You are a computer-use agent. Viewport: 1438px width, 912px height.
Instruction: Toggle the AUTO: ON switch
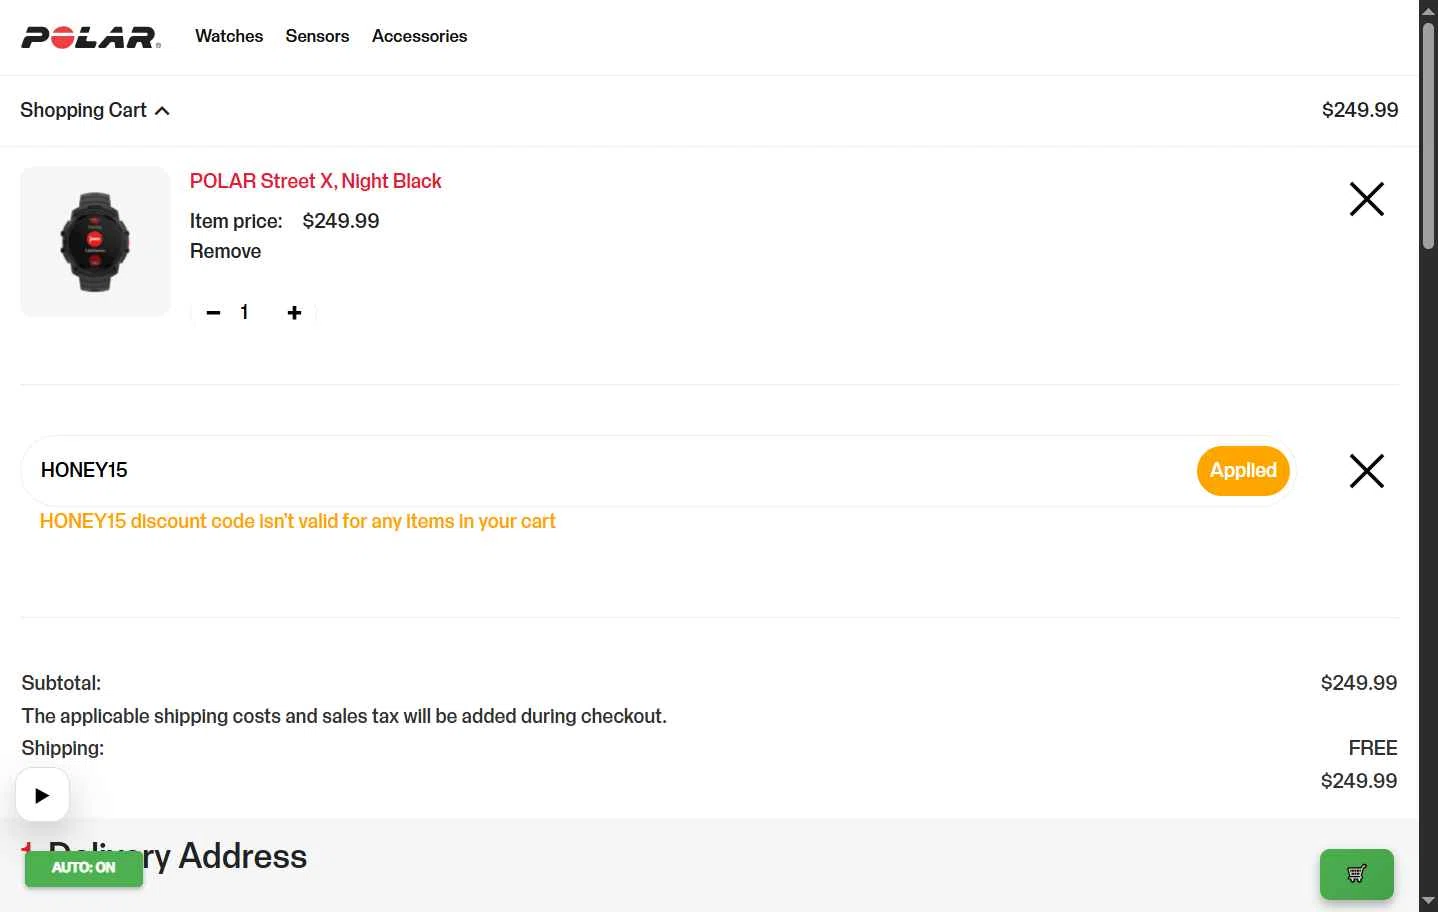tap(84, 867)
